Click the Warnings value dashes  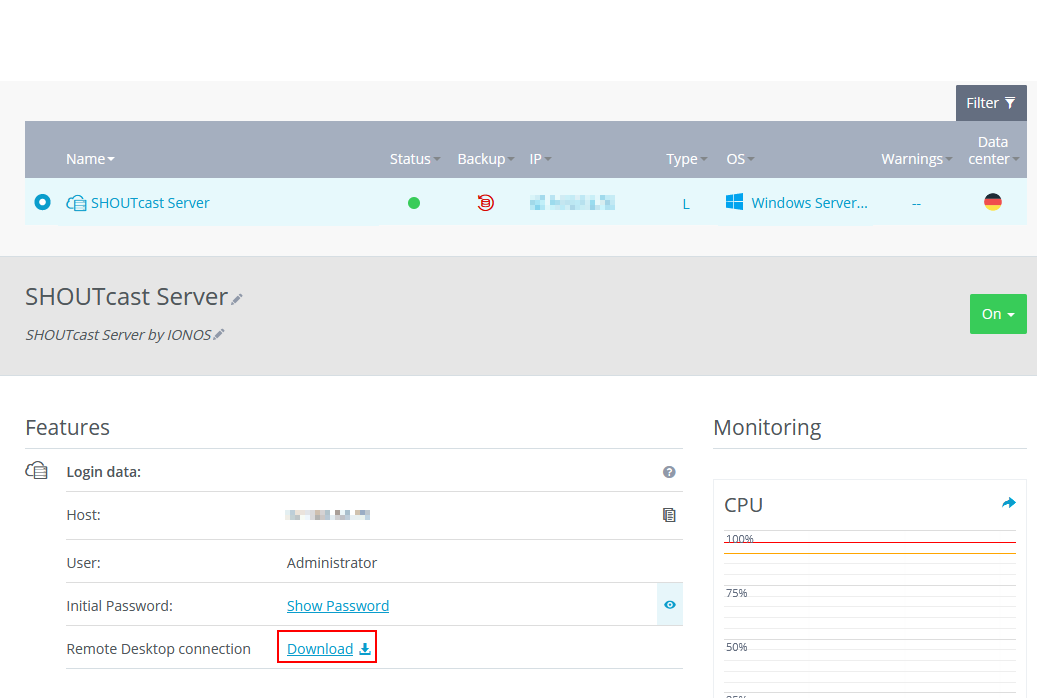[x=916, y=204]
